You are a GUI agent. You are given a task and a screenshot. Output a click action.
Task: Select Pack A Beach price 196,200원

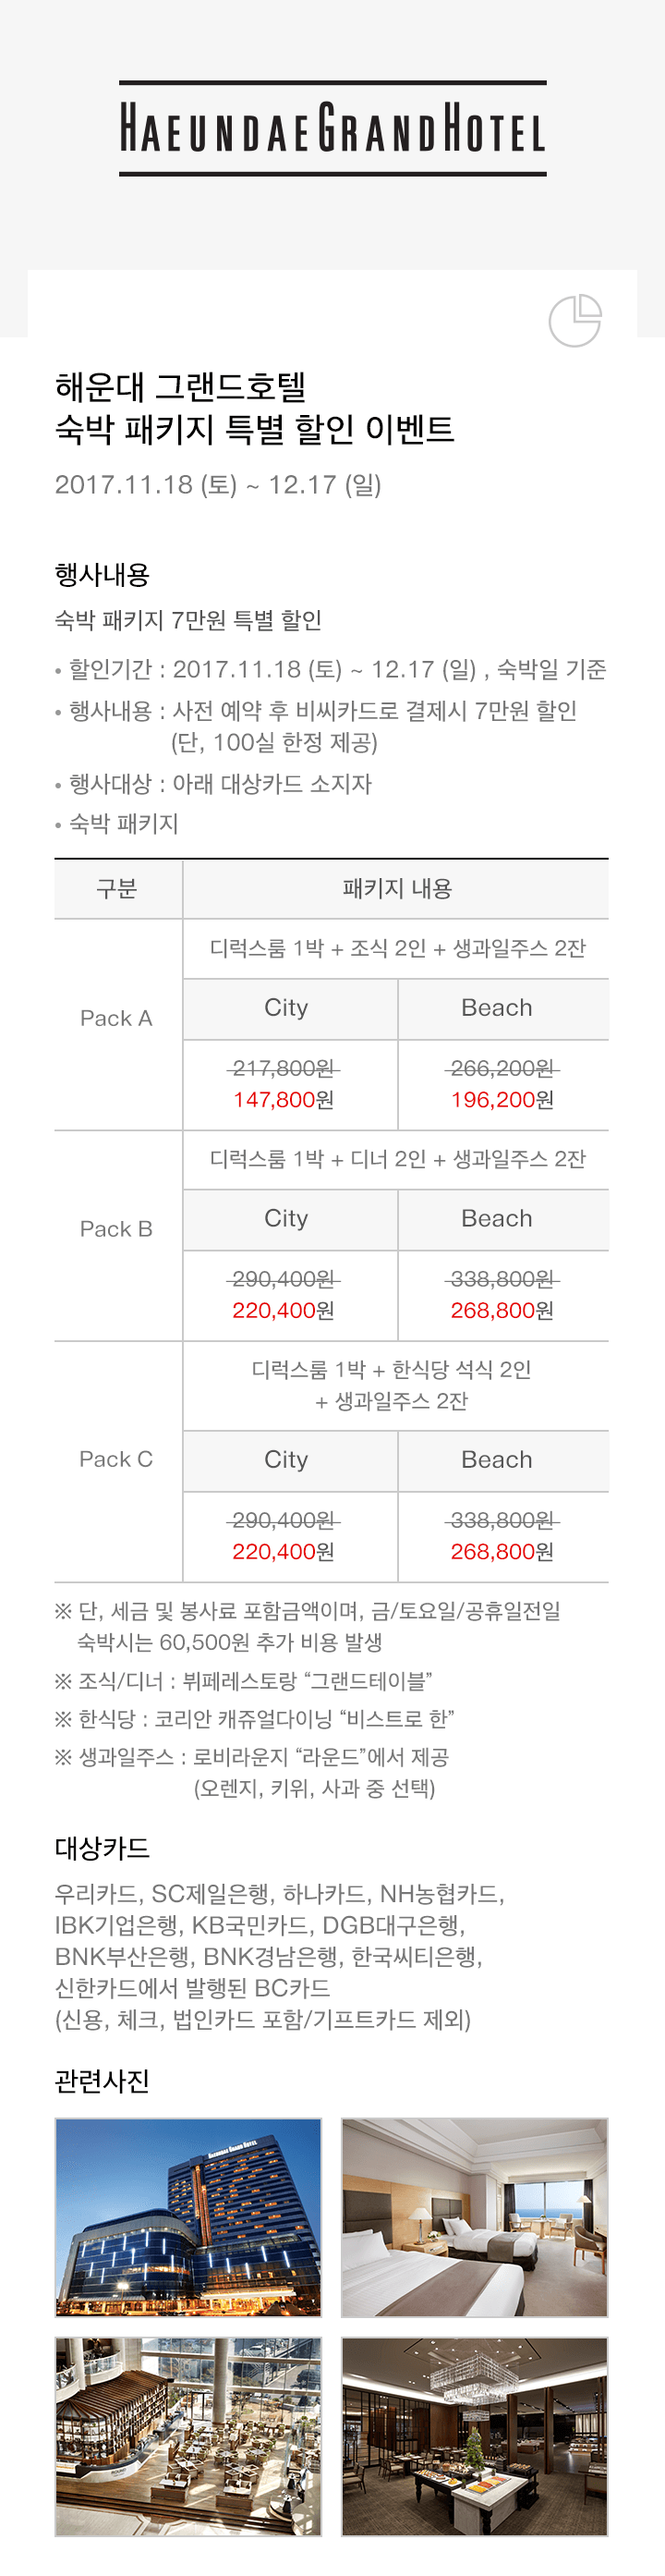click(502, 1100)
